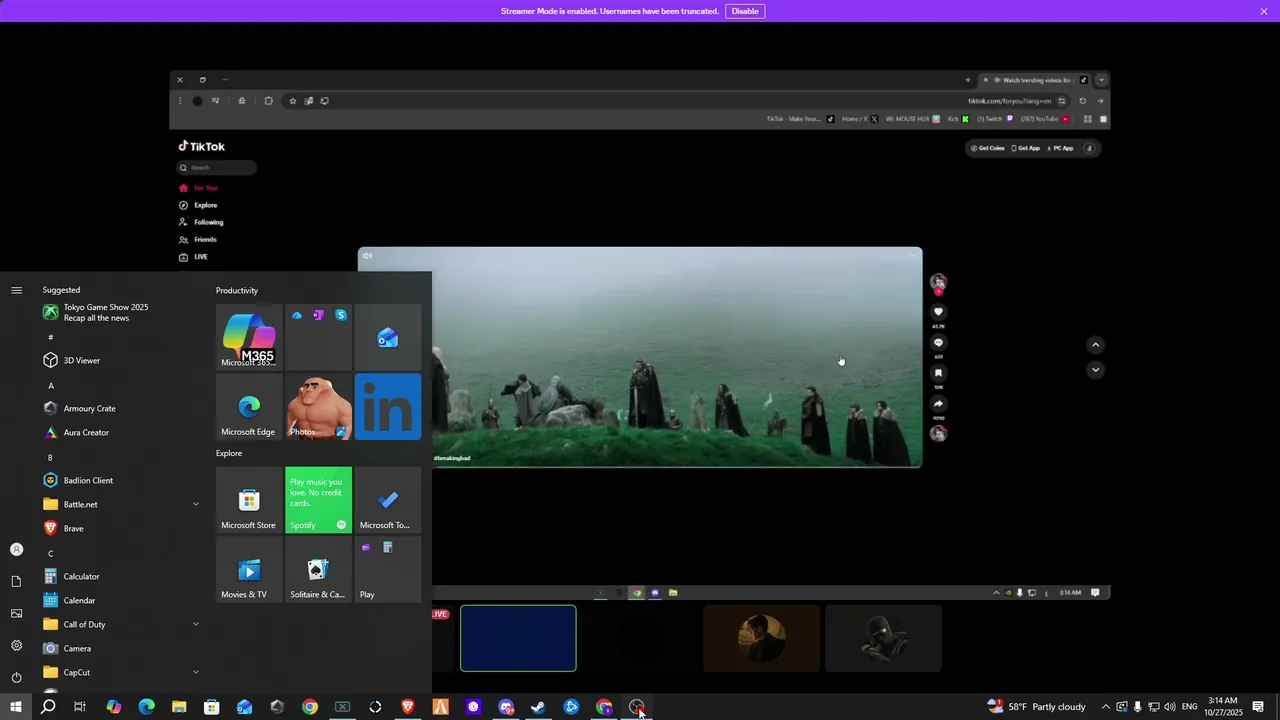This screenshot has width=1280, height=720.
Task: Expand the Battle.net folder
Action: (120, 504)
